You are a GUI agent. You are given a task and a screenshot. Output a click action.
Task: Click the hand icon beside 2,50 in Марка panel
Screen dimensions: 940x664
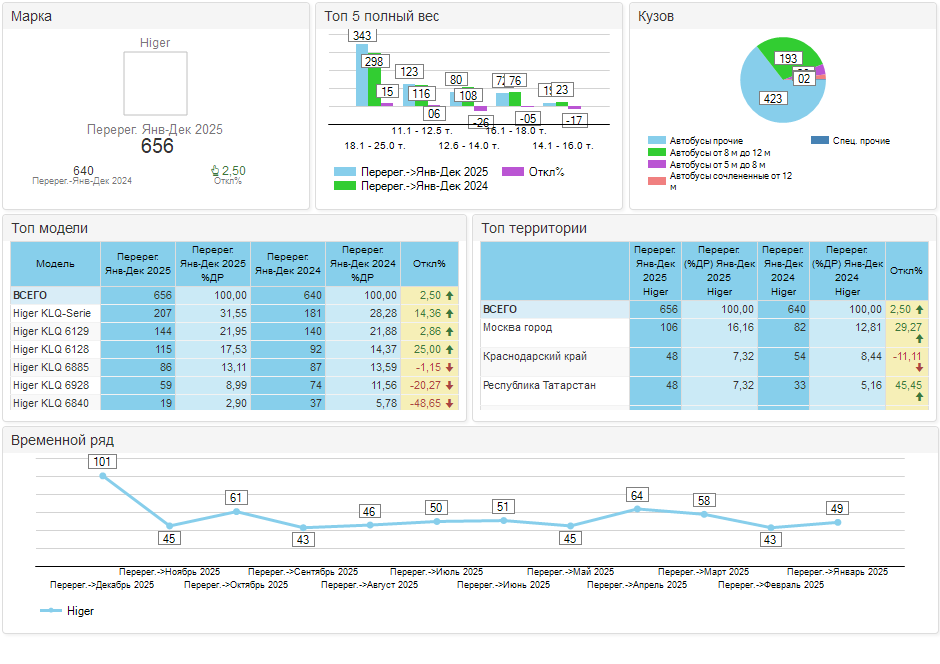click(x=214, y=171)
